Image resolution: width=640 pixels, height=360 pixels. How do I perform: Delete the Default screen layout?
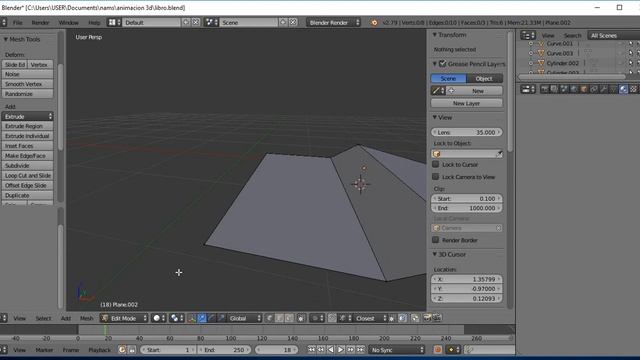tap(196, 22)
